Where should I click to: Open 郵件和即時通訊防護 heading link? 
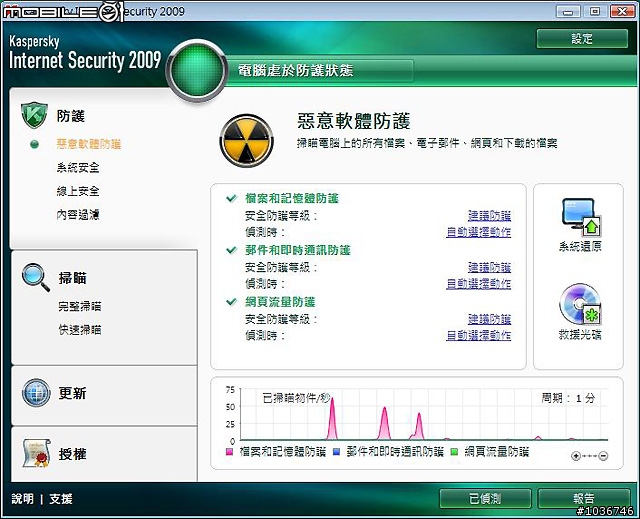tap(298, 250)
